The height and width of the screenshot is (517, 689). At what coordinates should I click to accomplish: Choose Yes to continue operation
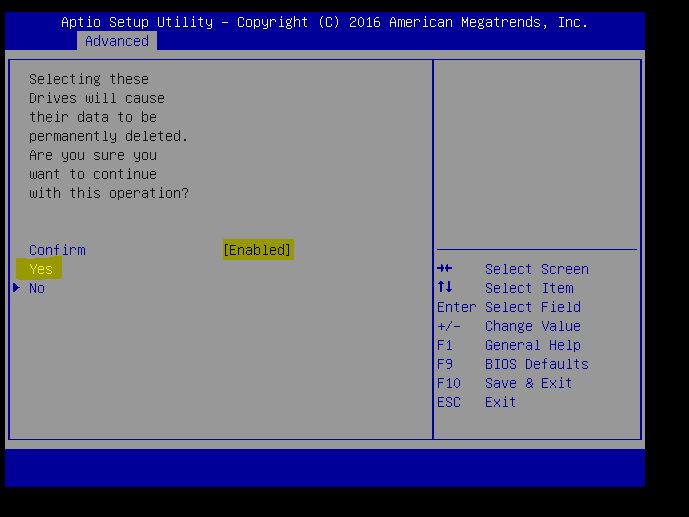click(x=39, y=269)
